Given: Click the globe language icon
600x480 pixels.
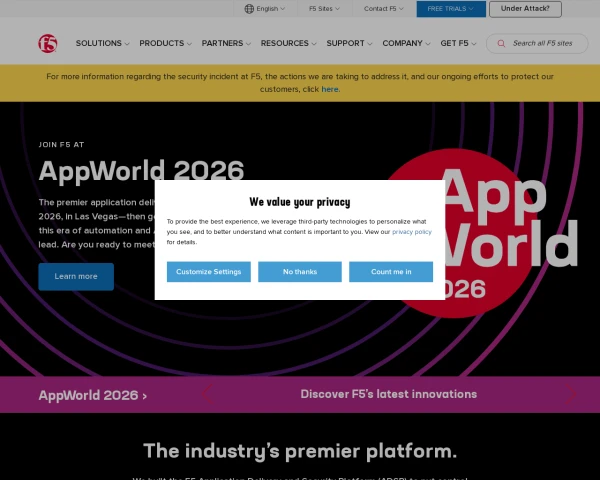Looking at the screenshot, I should (249, 9).
